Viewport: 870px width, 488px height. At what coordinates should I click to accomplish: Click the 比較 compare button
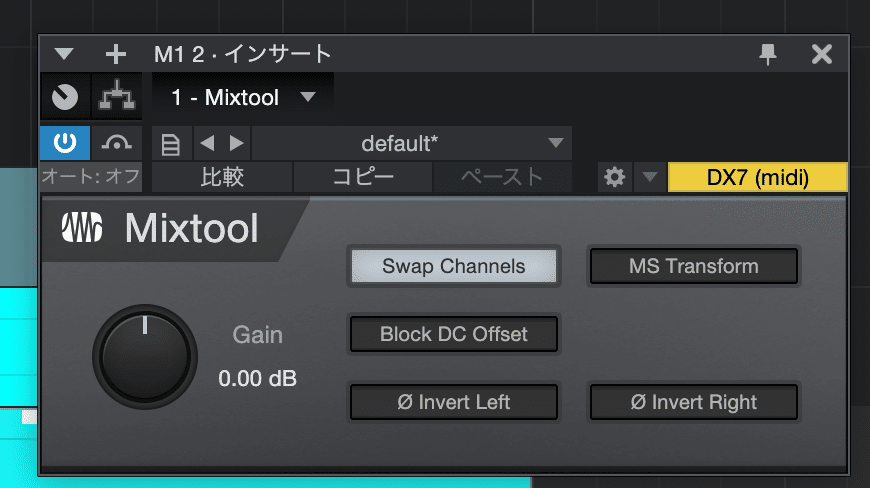pos(222,177)
